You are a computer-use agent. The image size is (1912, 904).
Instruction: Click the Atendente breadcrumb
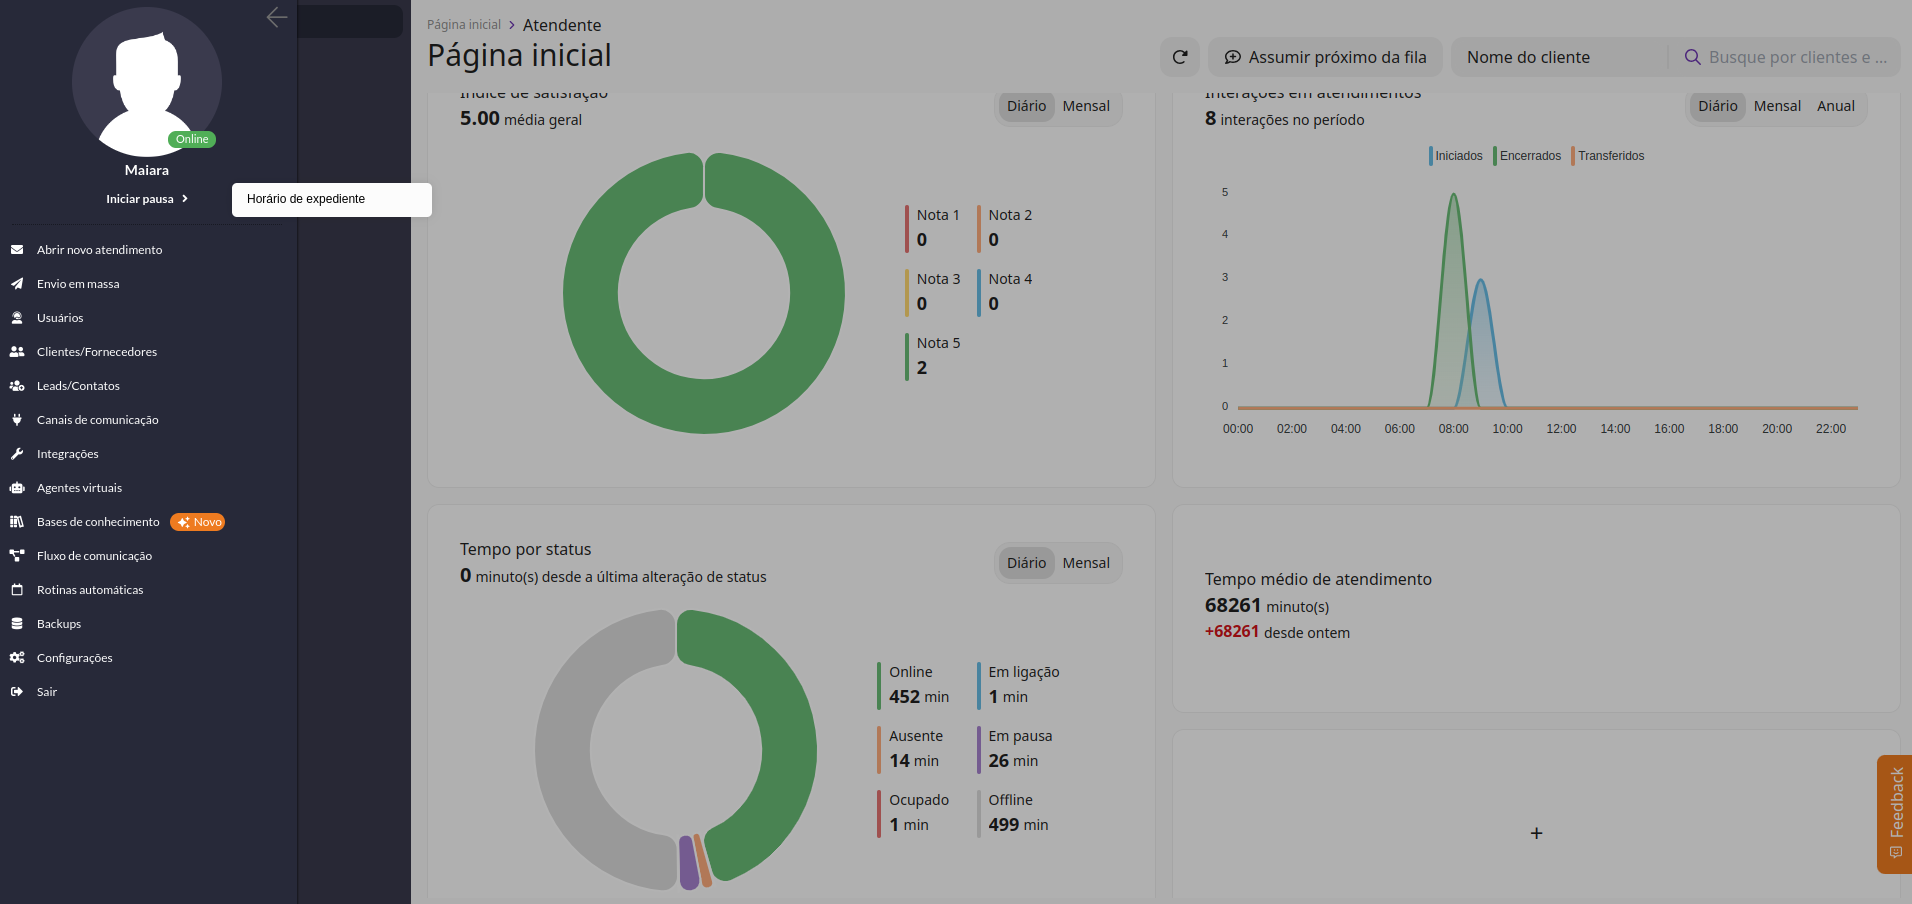pyautogui.click(x=562, y=25)
